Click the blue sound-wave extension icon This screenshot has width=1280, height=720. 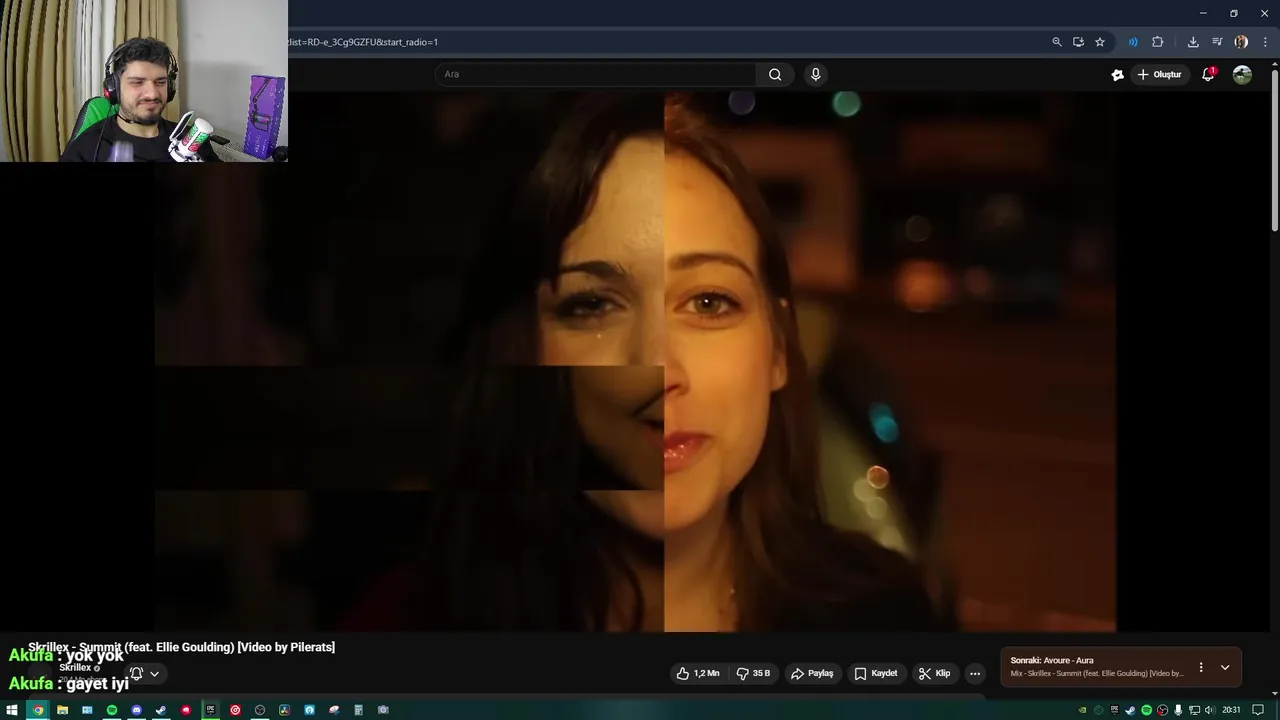coord(1132,42)
